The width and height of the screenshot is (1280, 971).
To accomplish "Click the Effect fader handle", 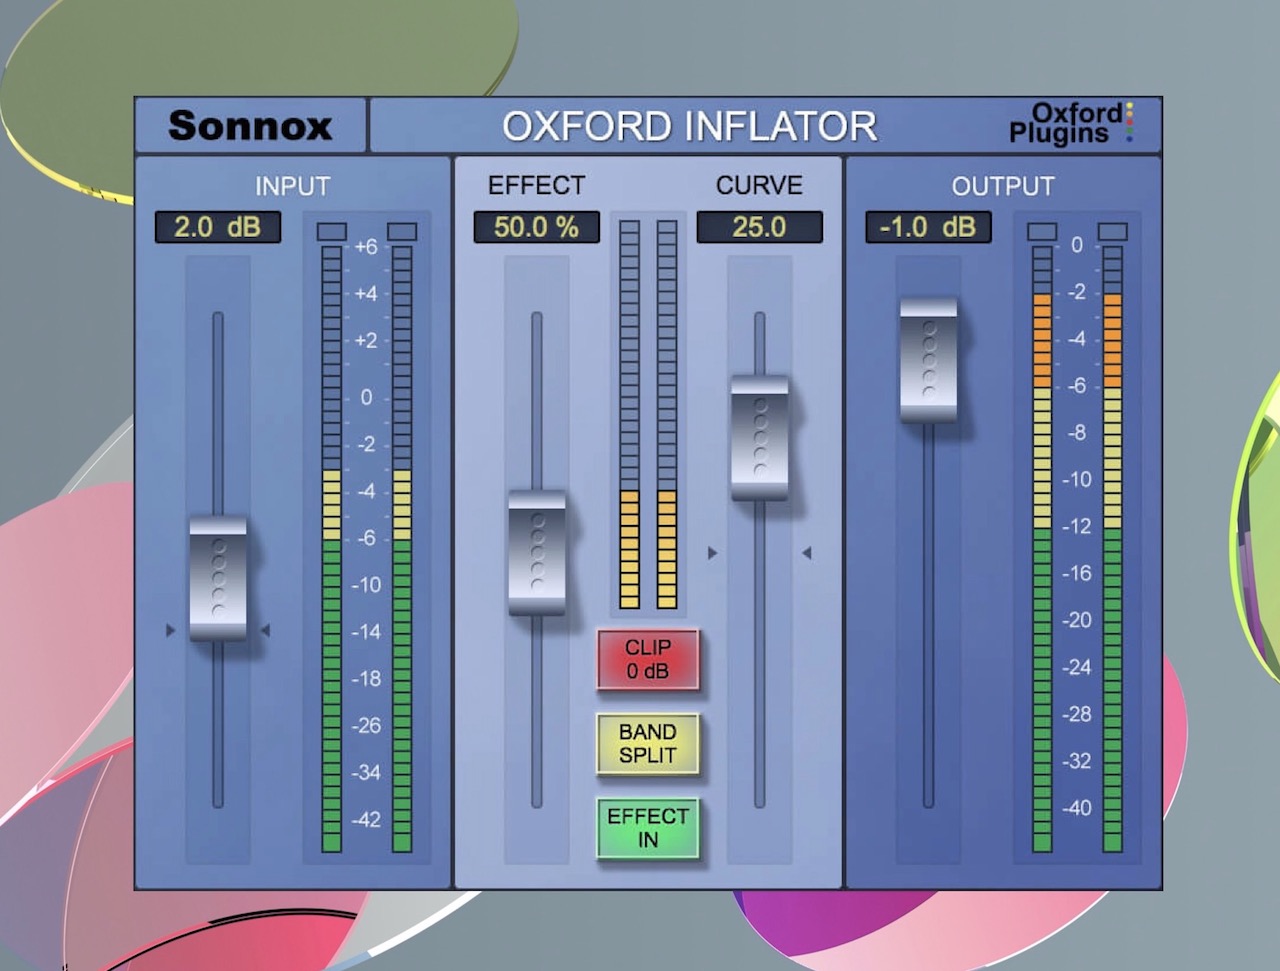I will (537, 552).
